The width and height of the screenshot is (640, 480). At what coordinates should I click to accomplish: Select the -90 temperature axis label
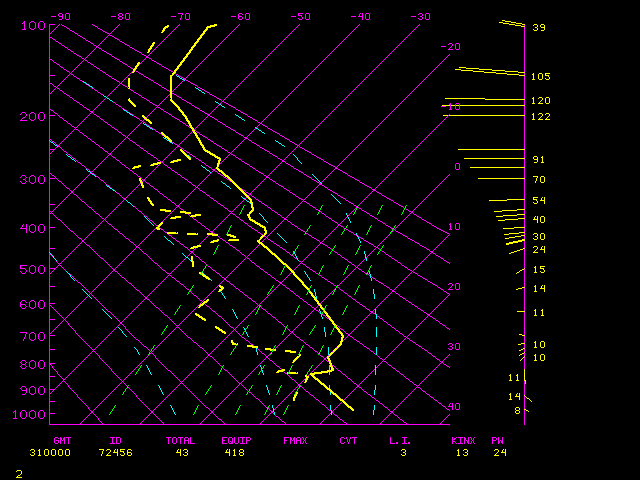pyautogui.click(x=60, y=17)
